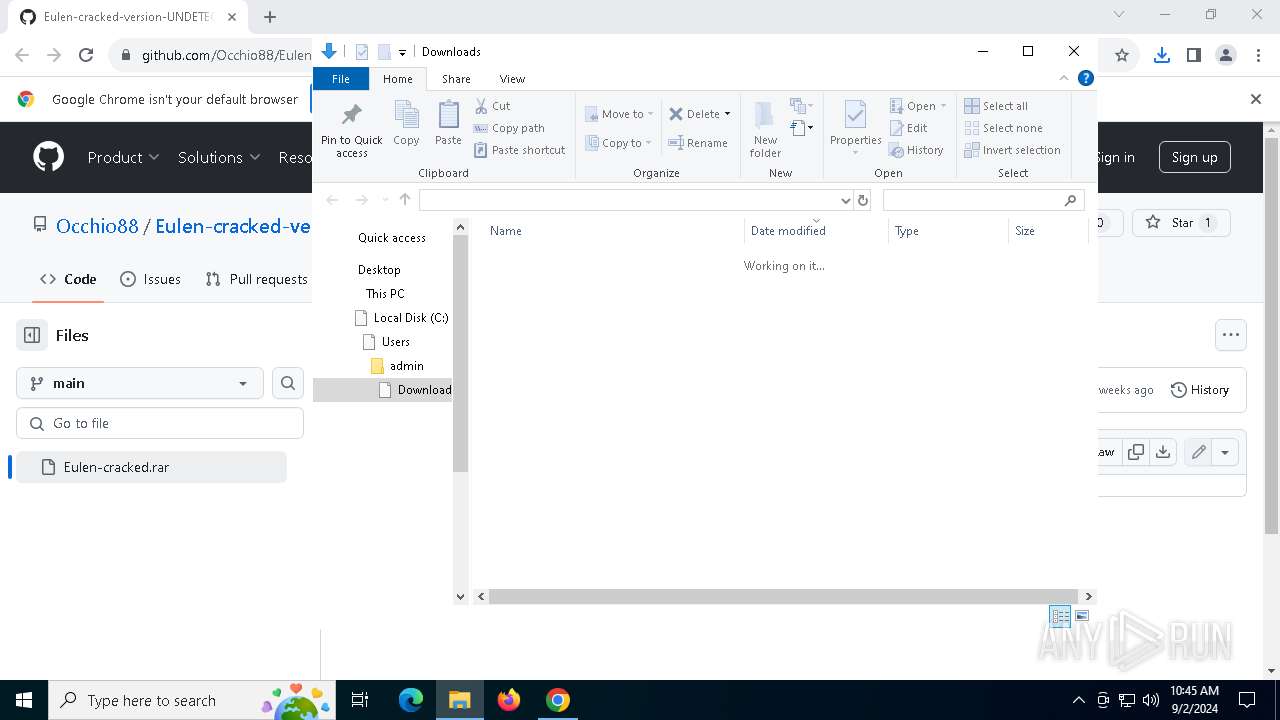1280x720 pixels.
Task: Switch to the Home ribbon tab
Action: [x=397, y=79]
